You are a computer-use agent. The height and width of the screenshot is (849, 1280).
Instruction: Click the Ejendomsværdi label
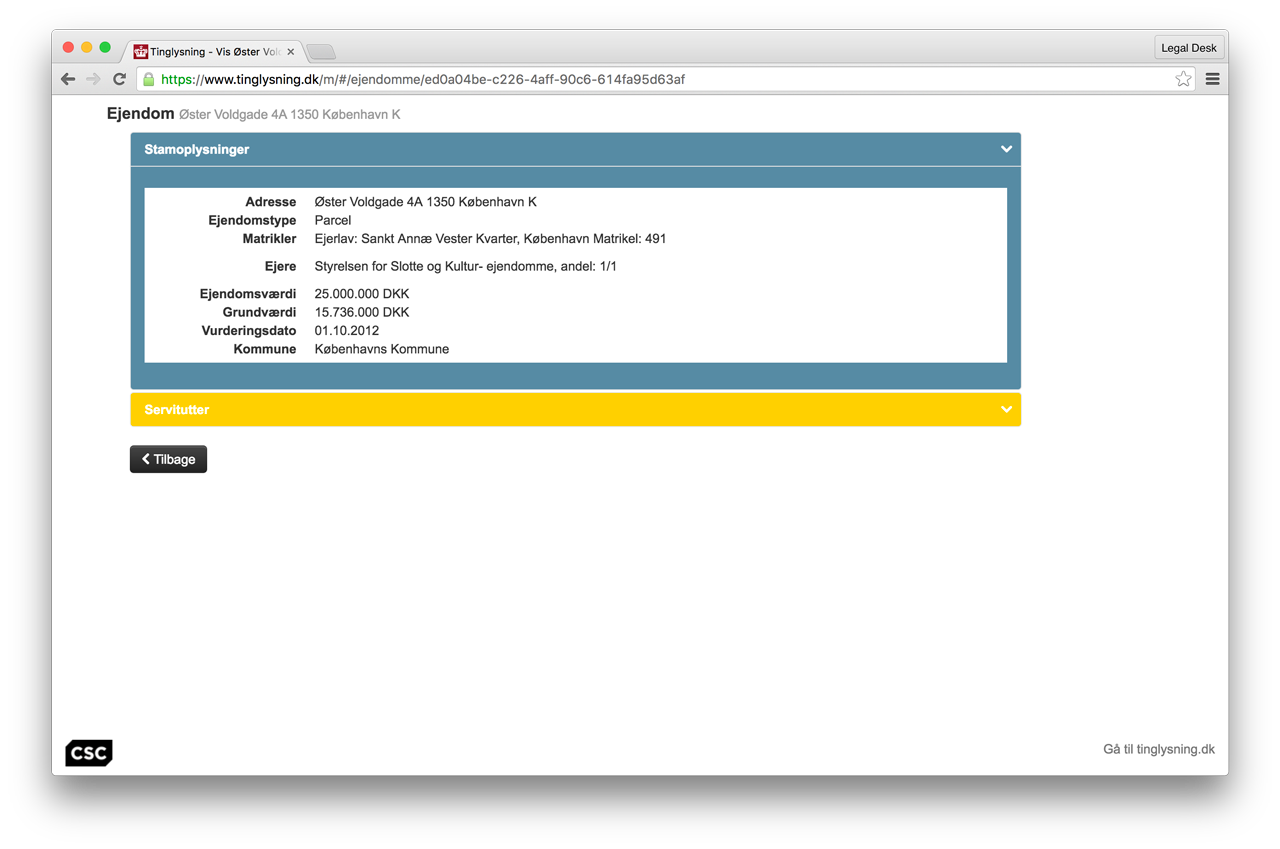pyautogui.click(x=248, y=294)
